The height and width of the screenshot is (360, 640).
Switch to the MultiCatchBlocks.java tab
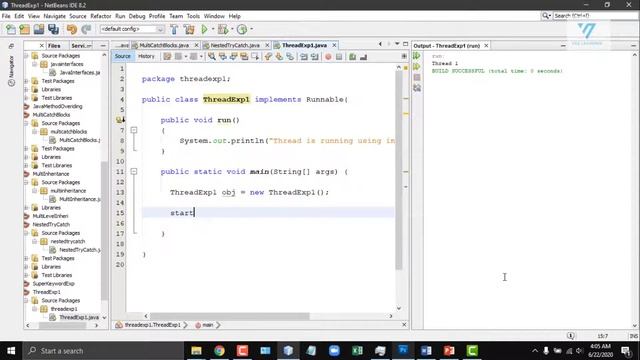164,45
